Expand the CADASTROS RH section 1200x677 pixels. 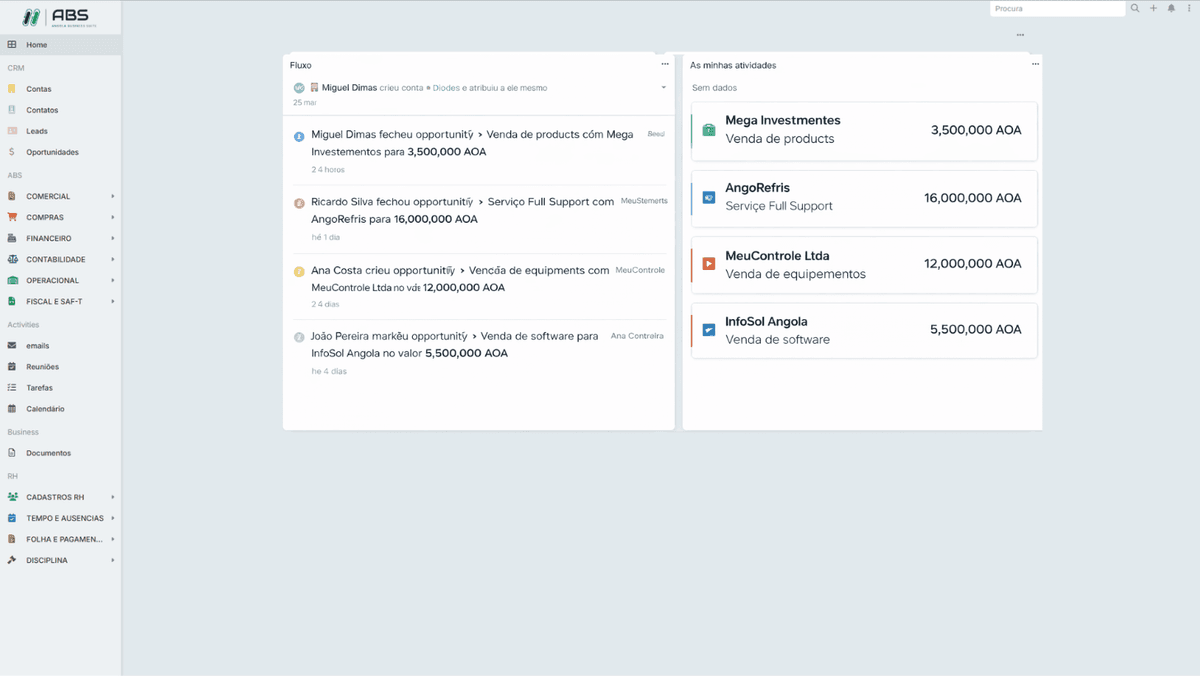click(55, 496)
